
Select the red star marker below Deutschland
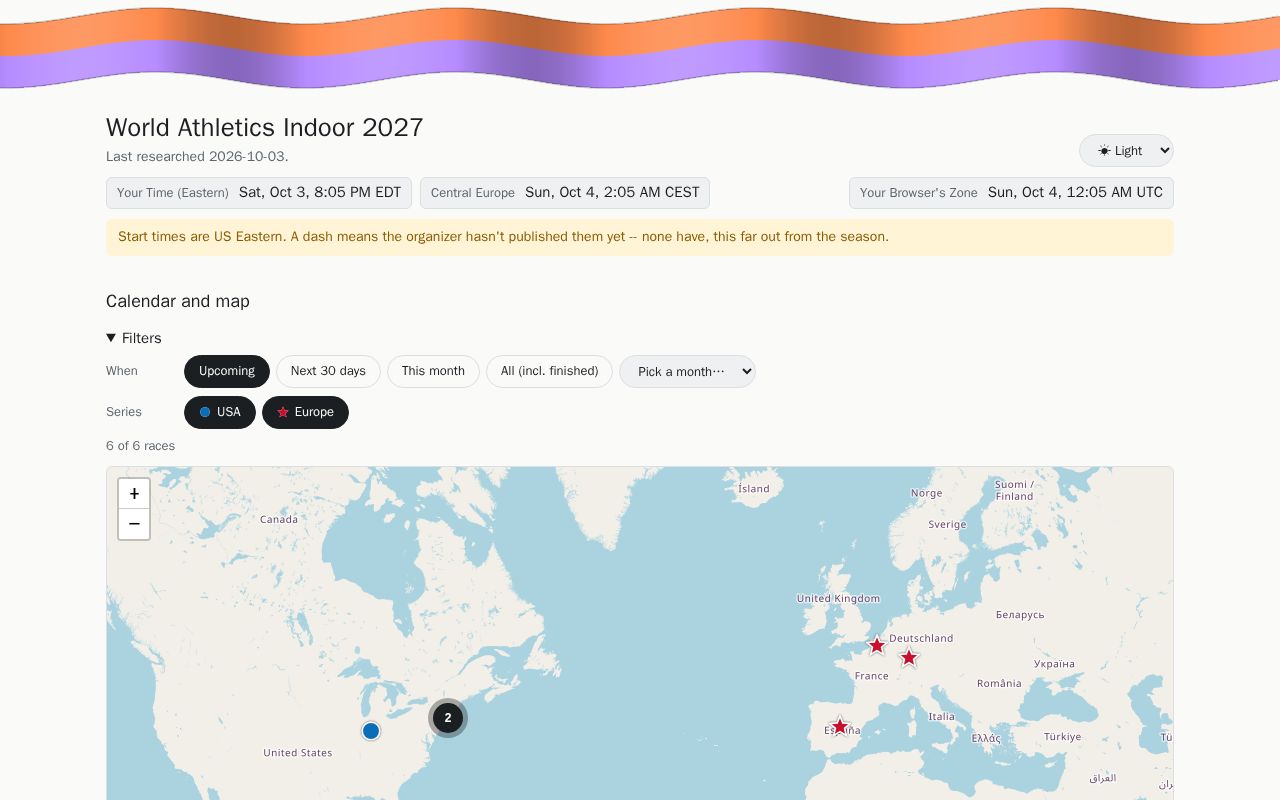[908, 658]
